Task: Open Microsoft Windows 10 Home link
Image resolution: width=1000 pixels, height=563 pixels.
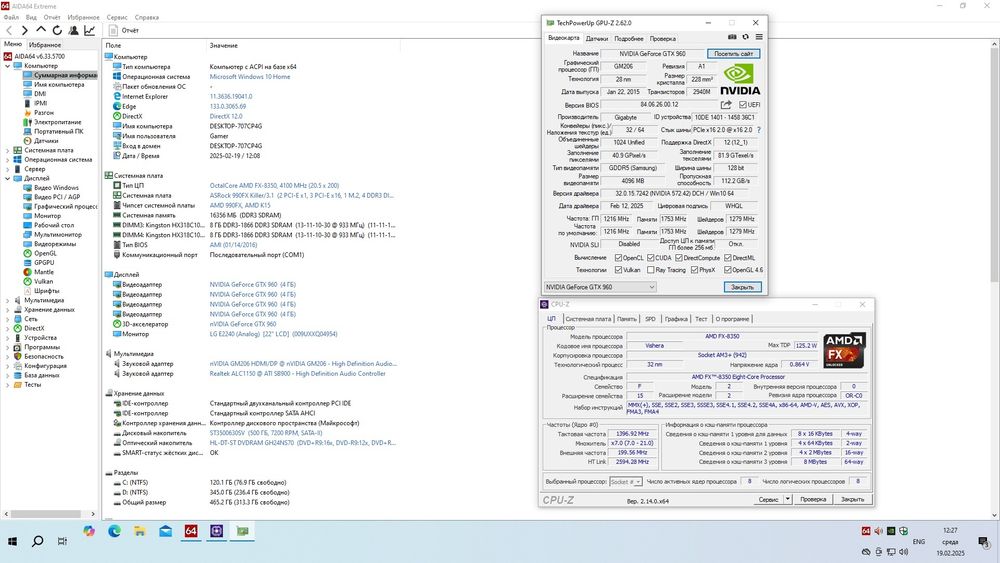Action: click(250, 77)
